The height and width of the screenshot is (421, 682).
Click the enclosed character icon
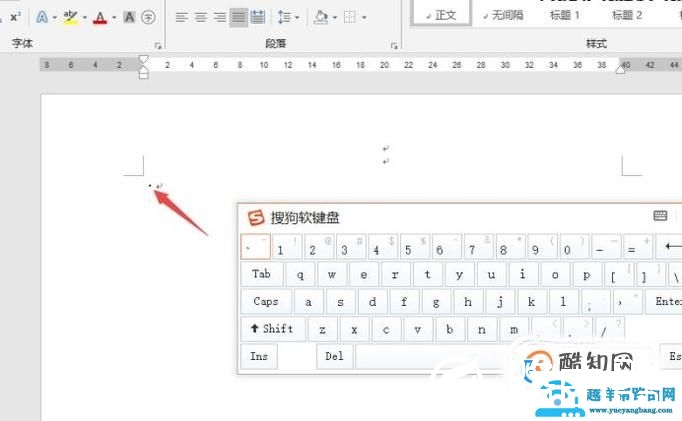click(x=148, y=17)
